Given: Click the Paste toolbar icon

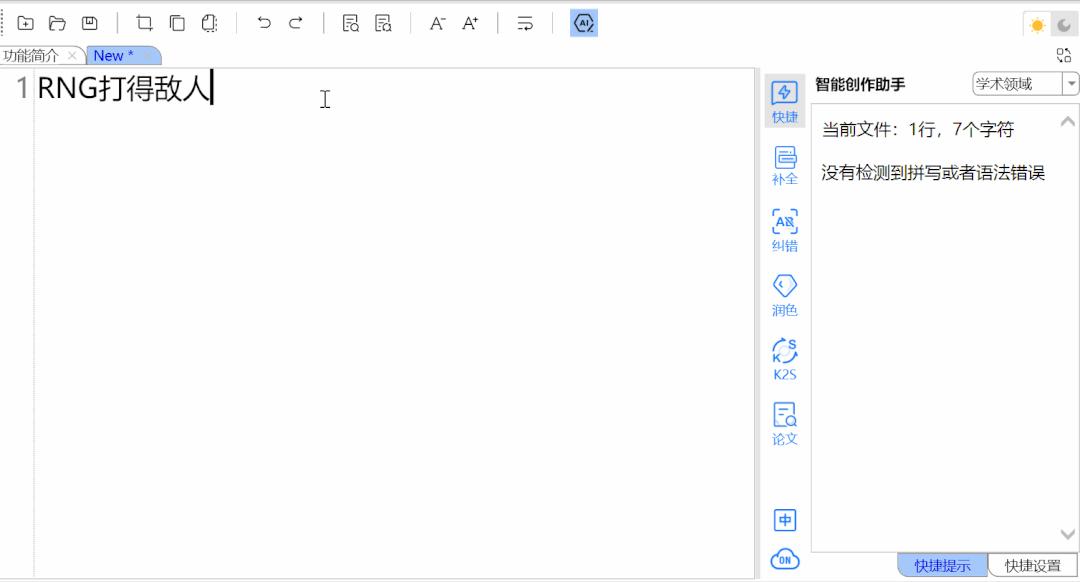Looking at the screenshot, I should coord(209,23).
